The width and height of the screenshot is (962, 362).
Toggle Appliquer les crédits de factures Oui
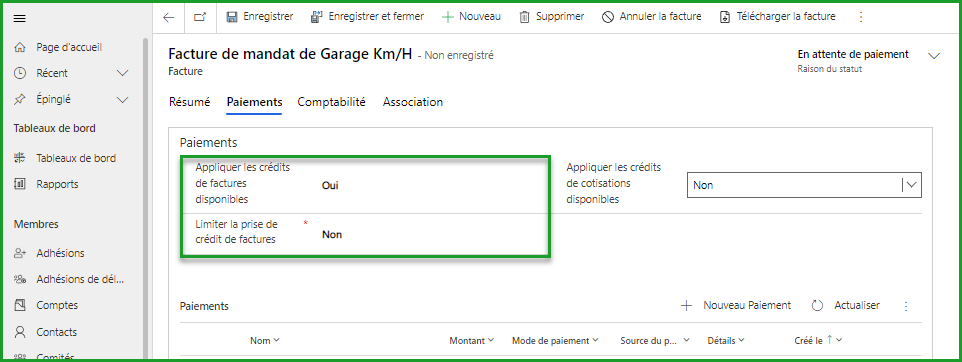330,185
